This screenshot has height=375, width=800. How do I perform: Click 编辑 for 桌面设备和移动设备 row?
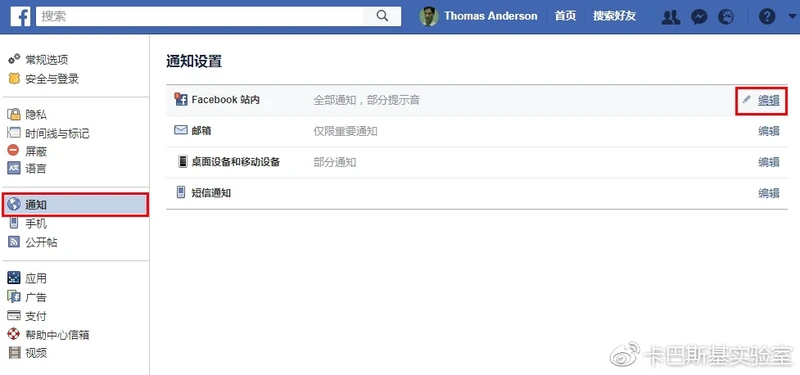[769, 162]
